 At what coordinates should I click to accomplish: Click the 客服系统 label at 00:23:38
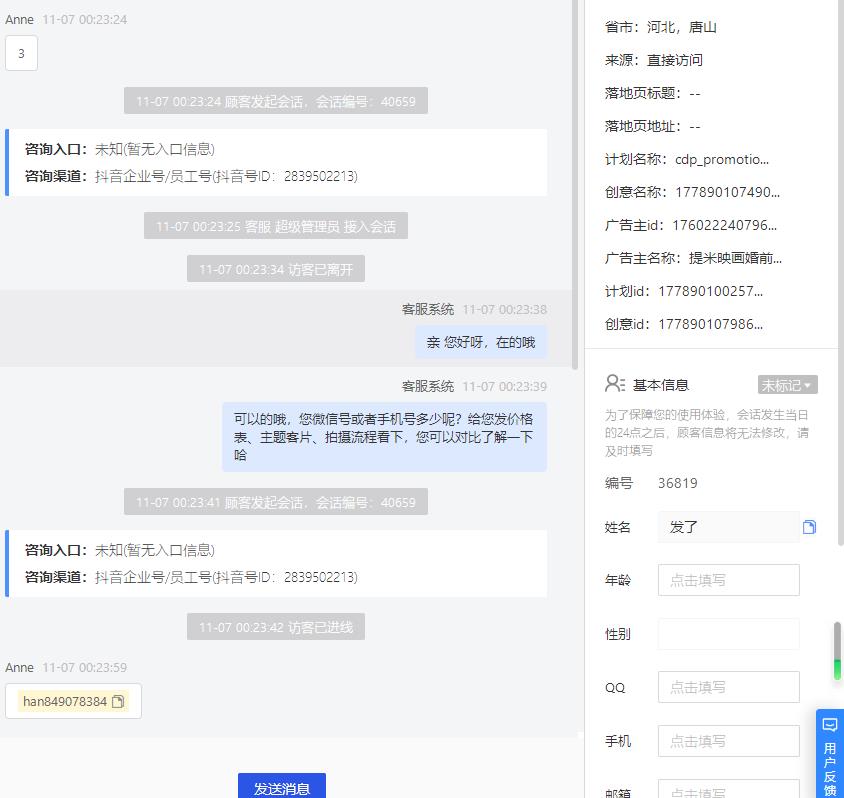pyautogui.click(x=428, y=309)
